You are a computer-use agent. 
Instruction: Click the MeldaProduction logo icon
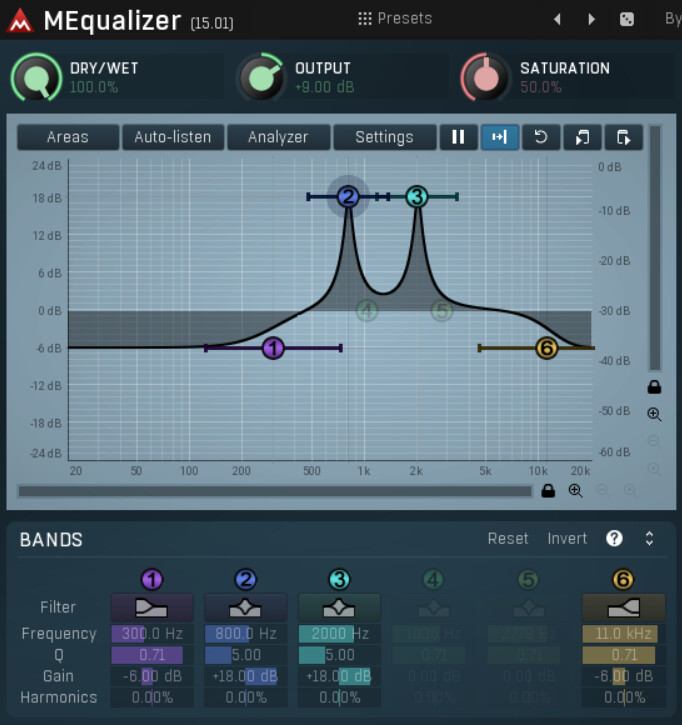pyautogui.click(x=20, y=21)
